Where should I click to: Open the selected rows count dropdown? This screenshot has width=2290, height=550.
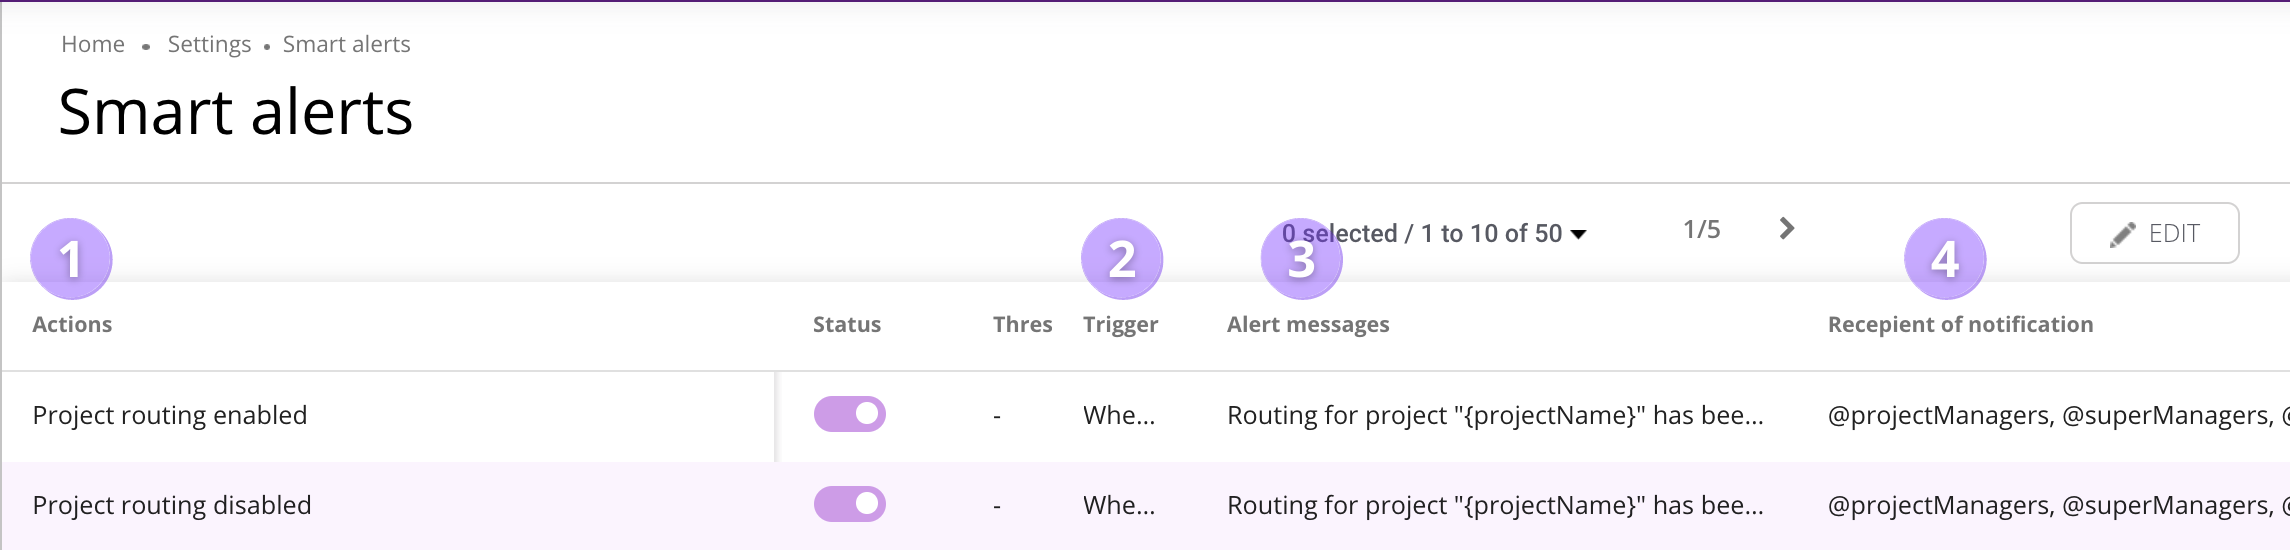click(x=1434, y=233)
